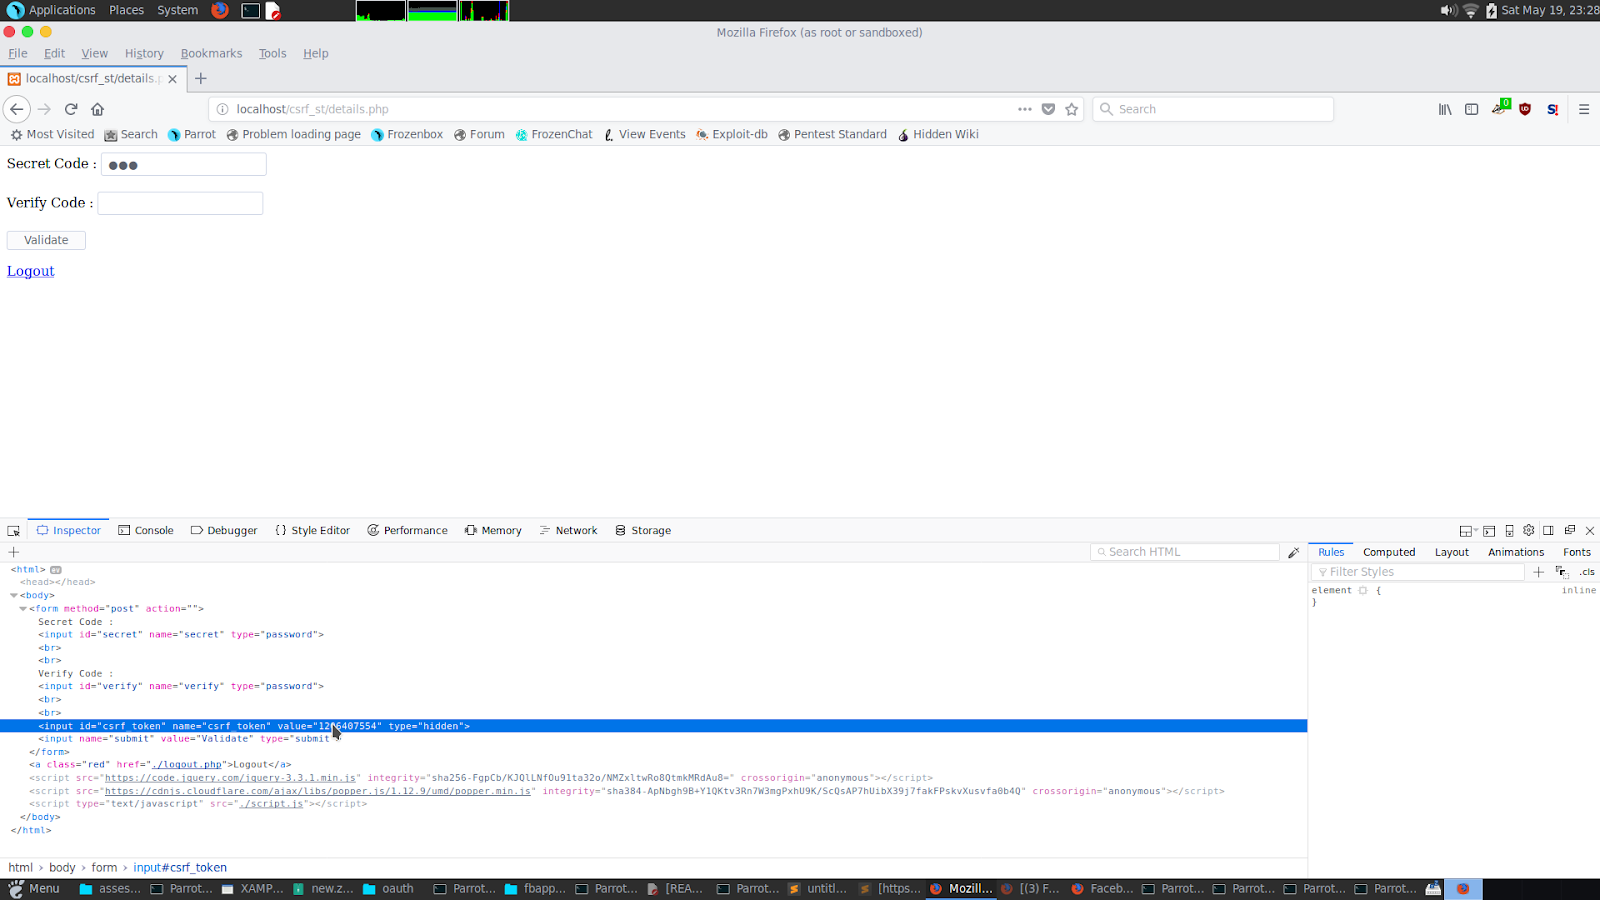Open a new tab with plus button
This screenshot has height=900, width=1600.
[201, 78]
